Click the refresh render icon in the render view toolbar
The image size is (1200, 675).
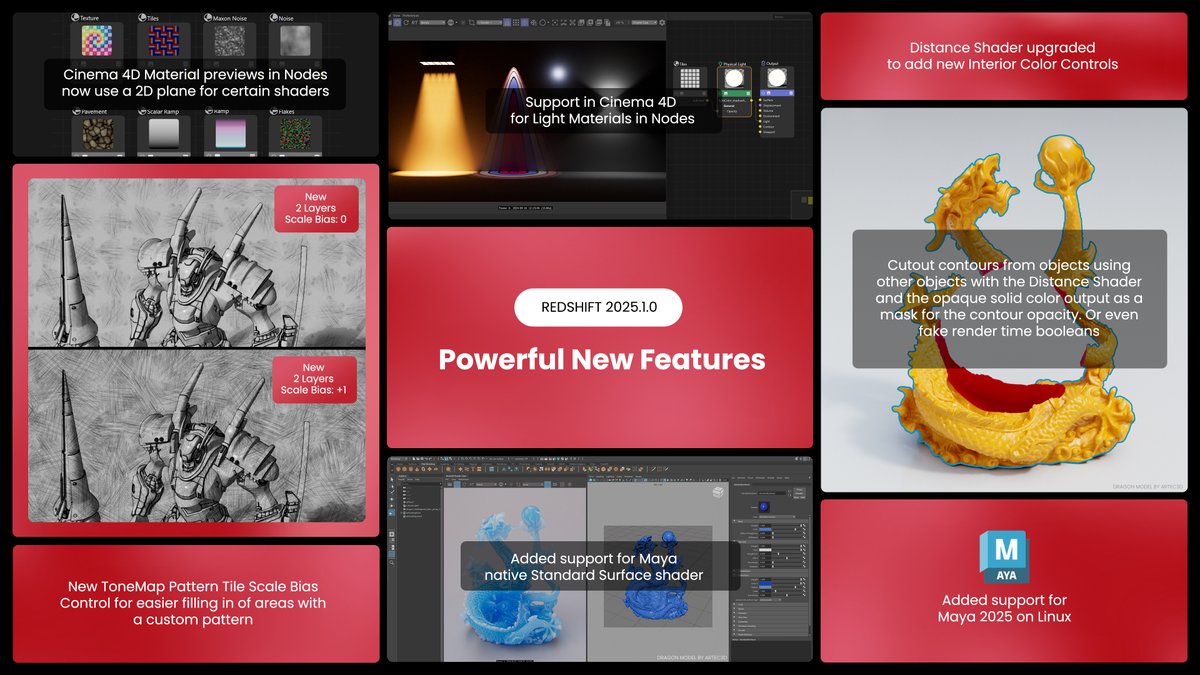point(406,22)
